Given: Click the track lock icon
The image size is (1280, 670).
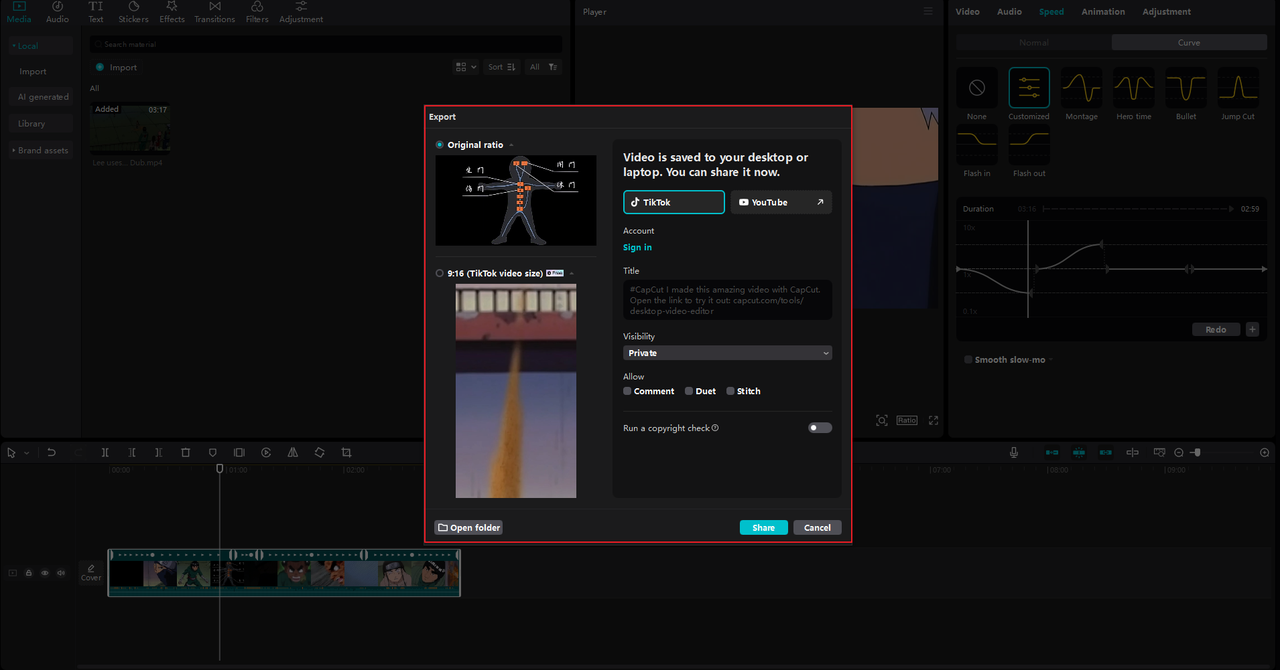Looking at the screenshot, I should point(28,573).
